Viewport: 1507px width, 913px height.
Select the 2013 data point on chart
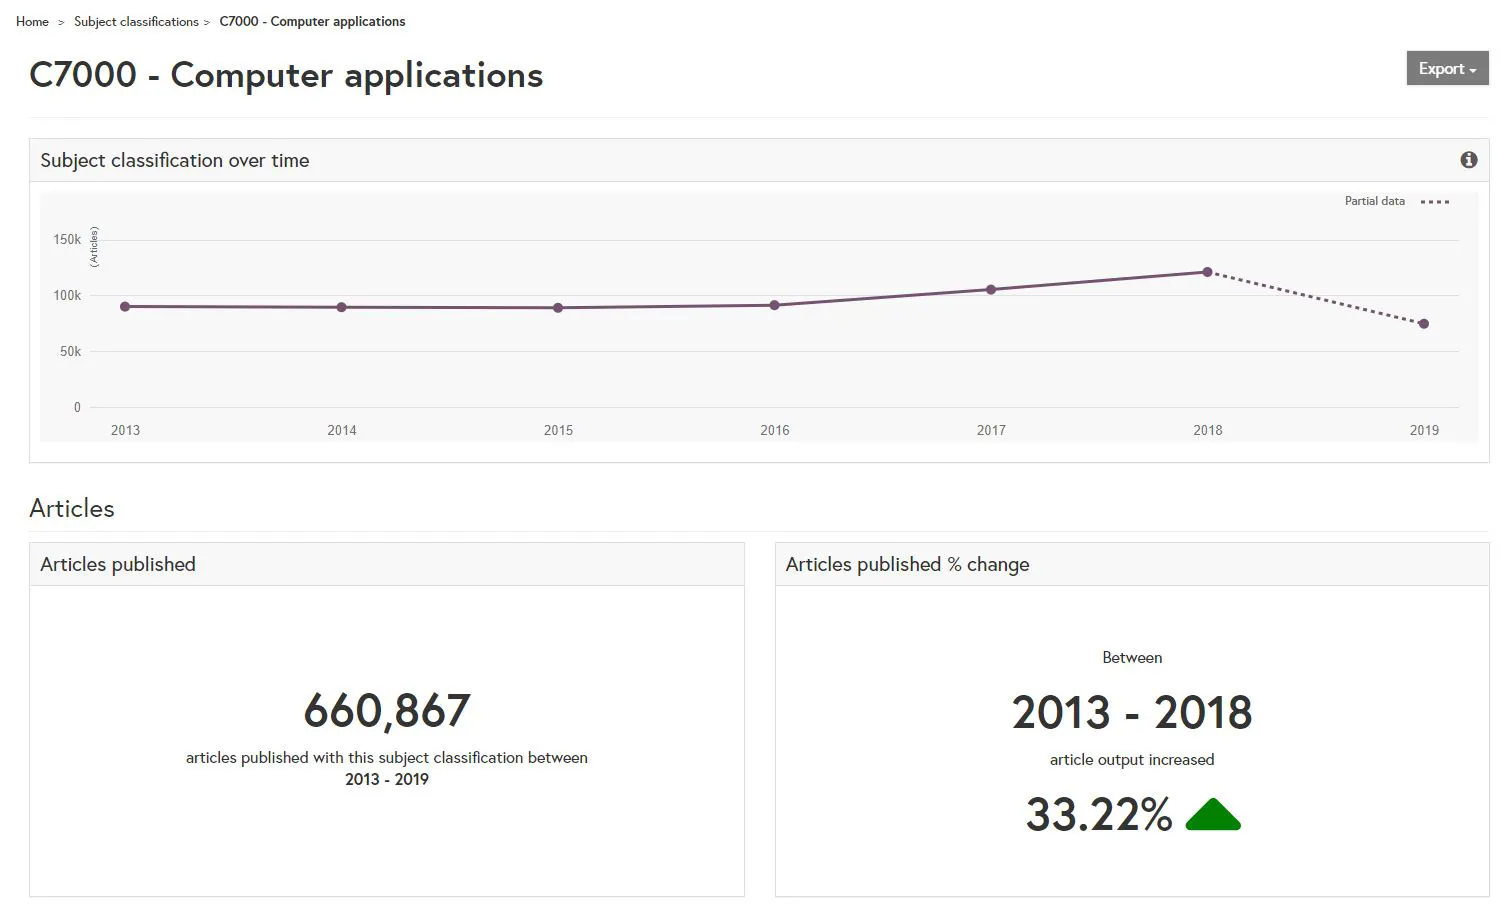[x=125, y=307]
